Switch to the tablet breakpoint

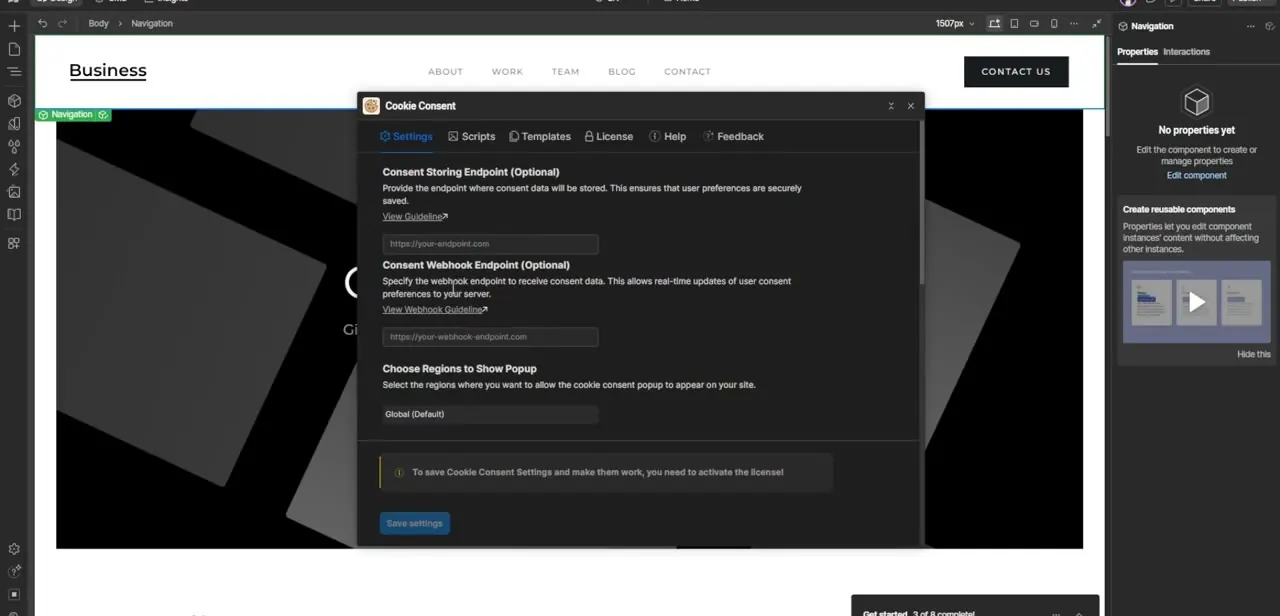point(1014,23)
